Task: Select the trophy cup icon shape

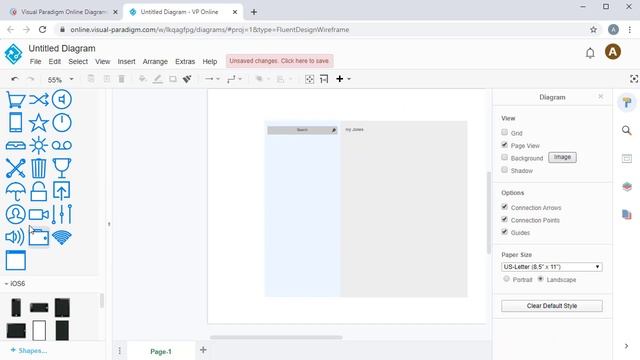Action: [x=62, y=168]
